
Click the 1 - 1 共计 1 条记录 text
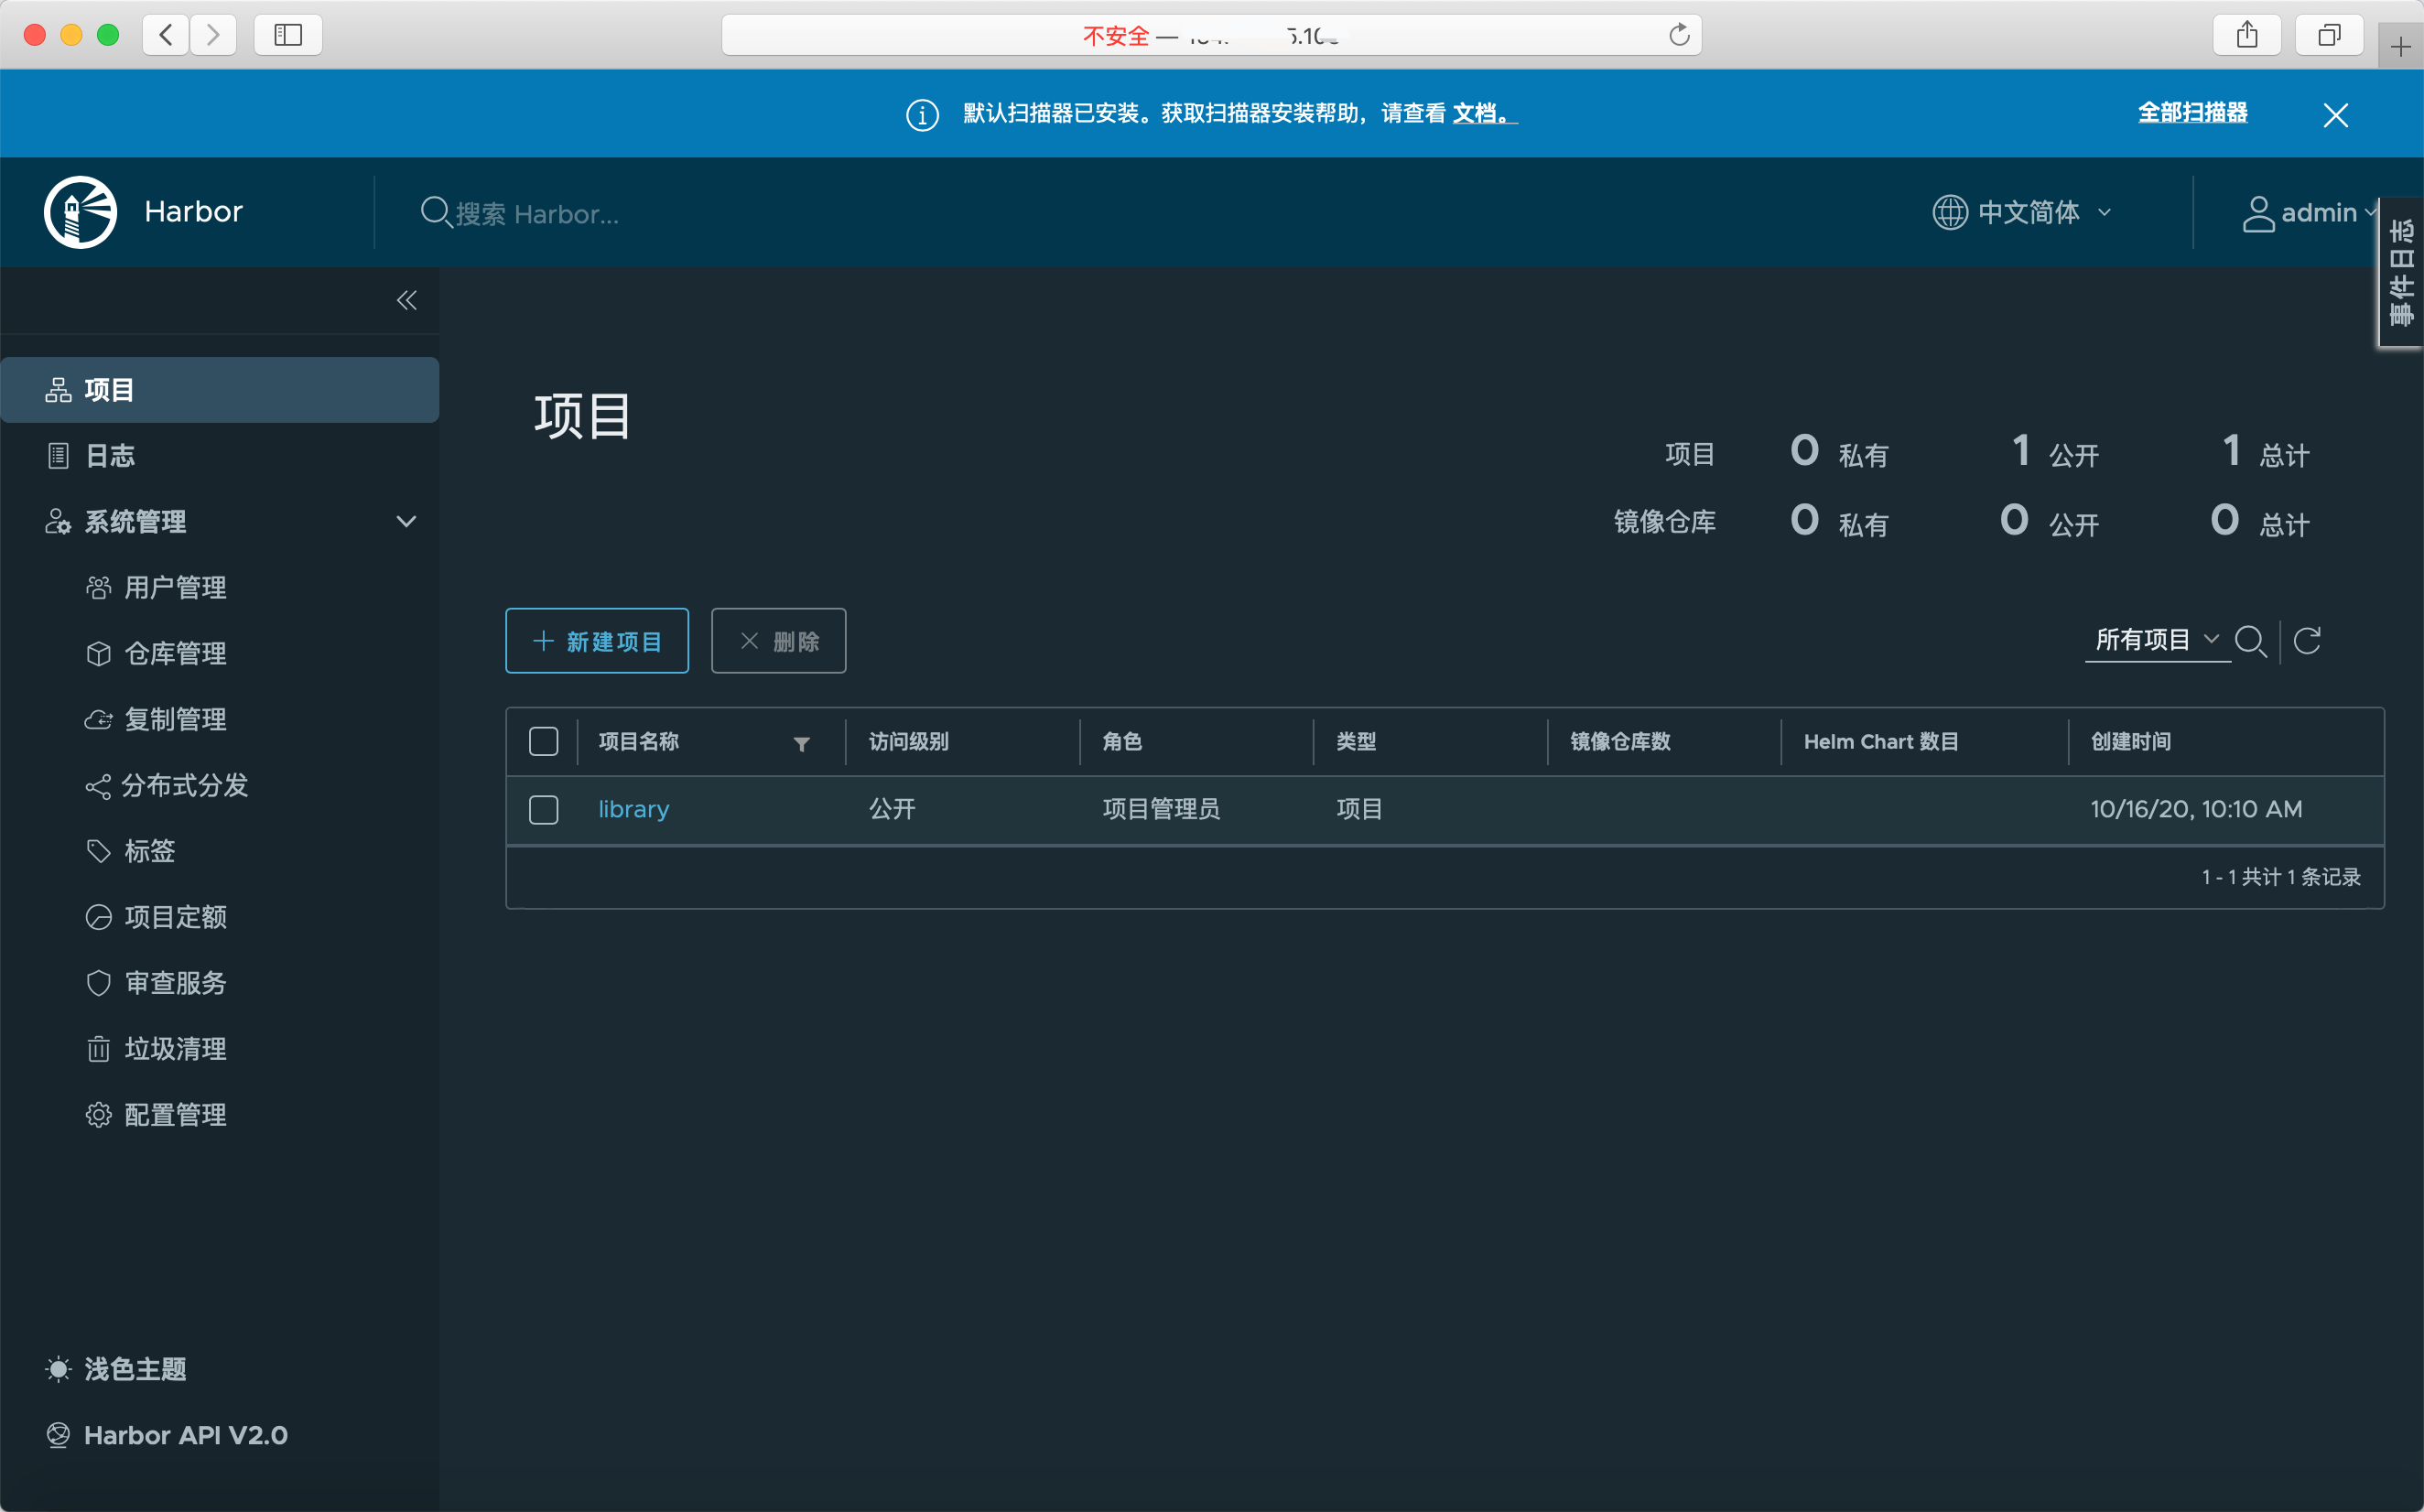pos(2281,878)
